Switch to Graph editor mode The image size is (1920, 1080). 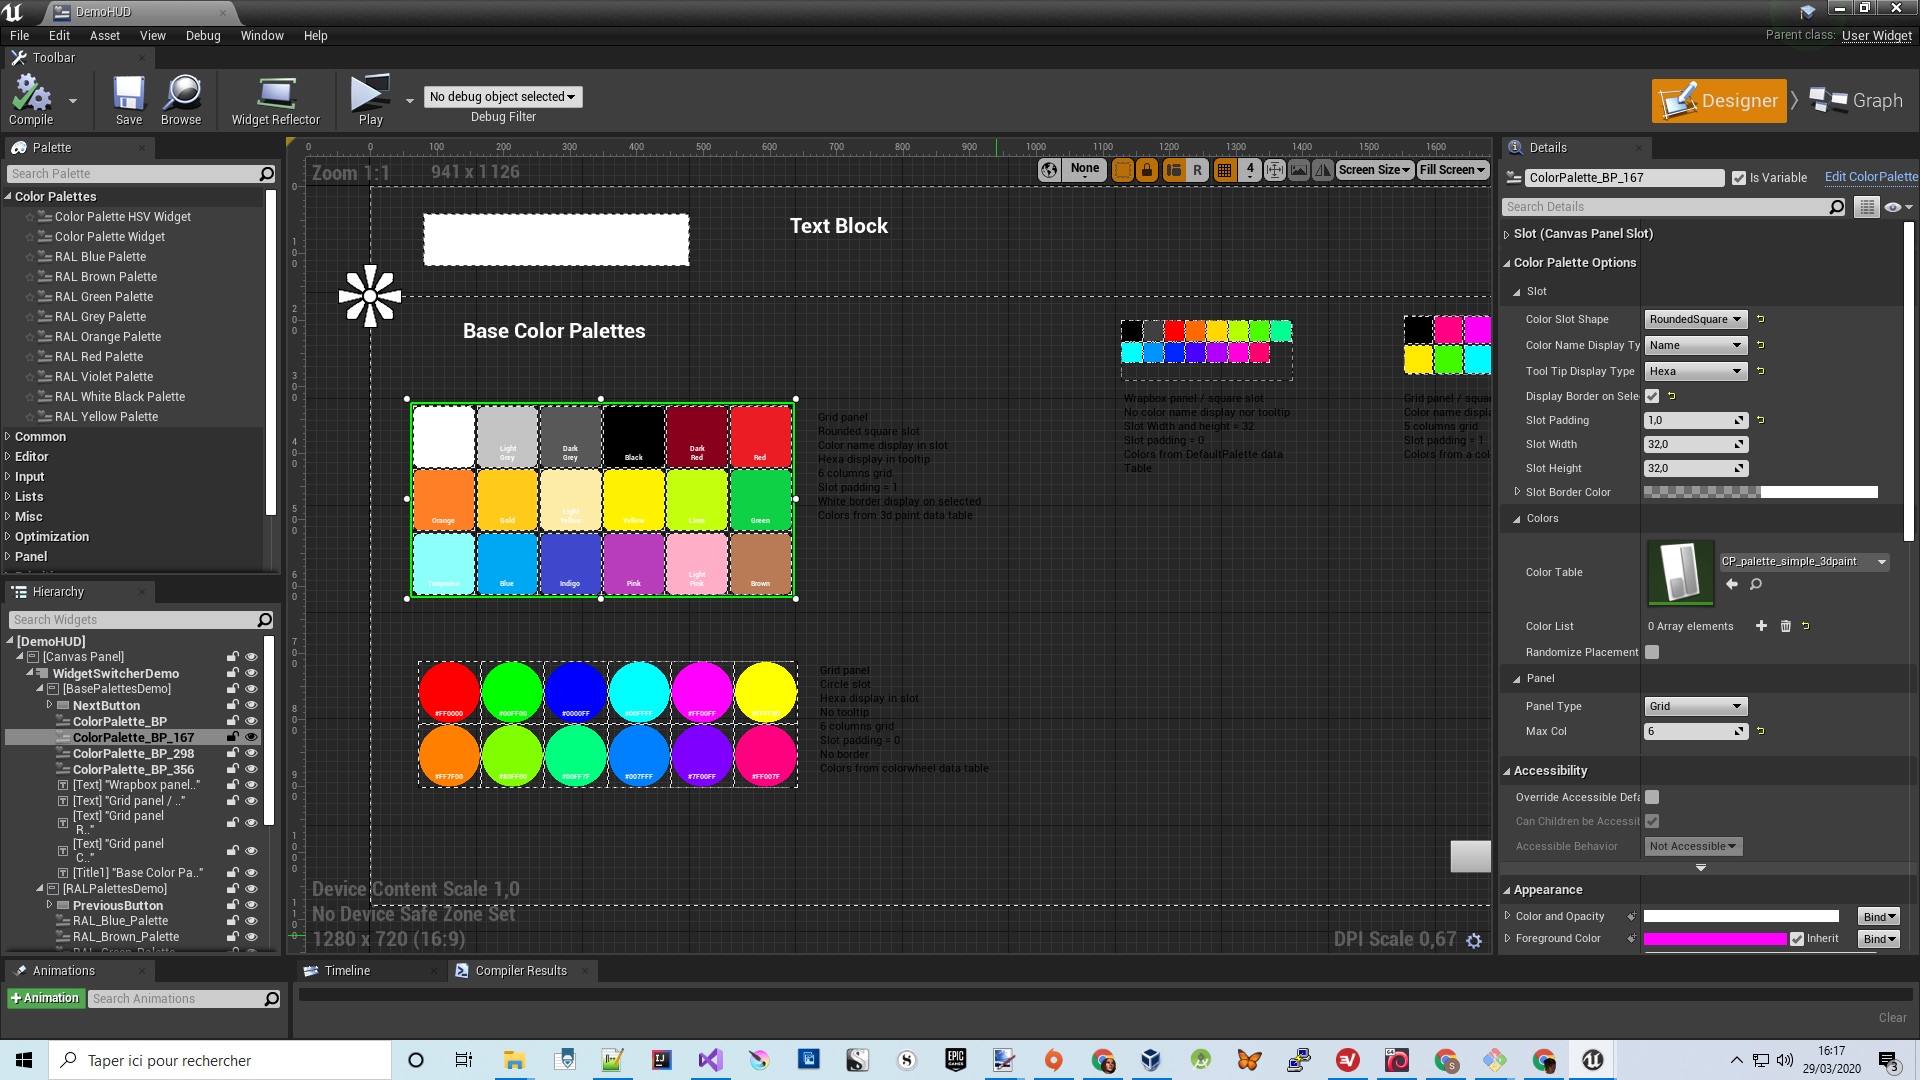(1857, 101)
